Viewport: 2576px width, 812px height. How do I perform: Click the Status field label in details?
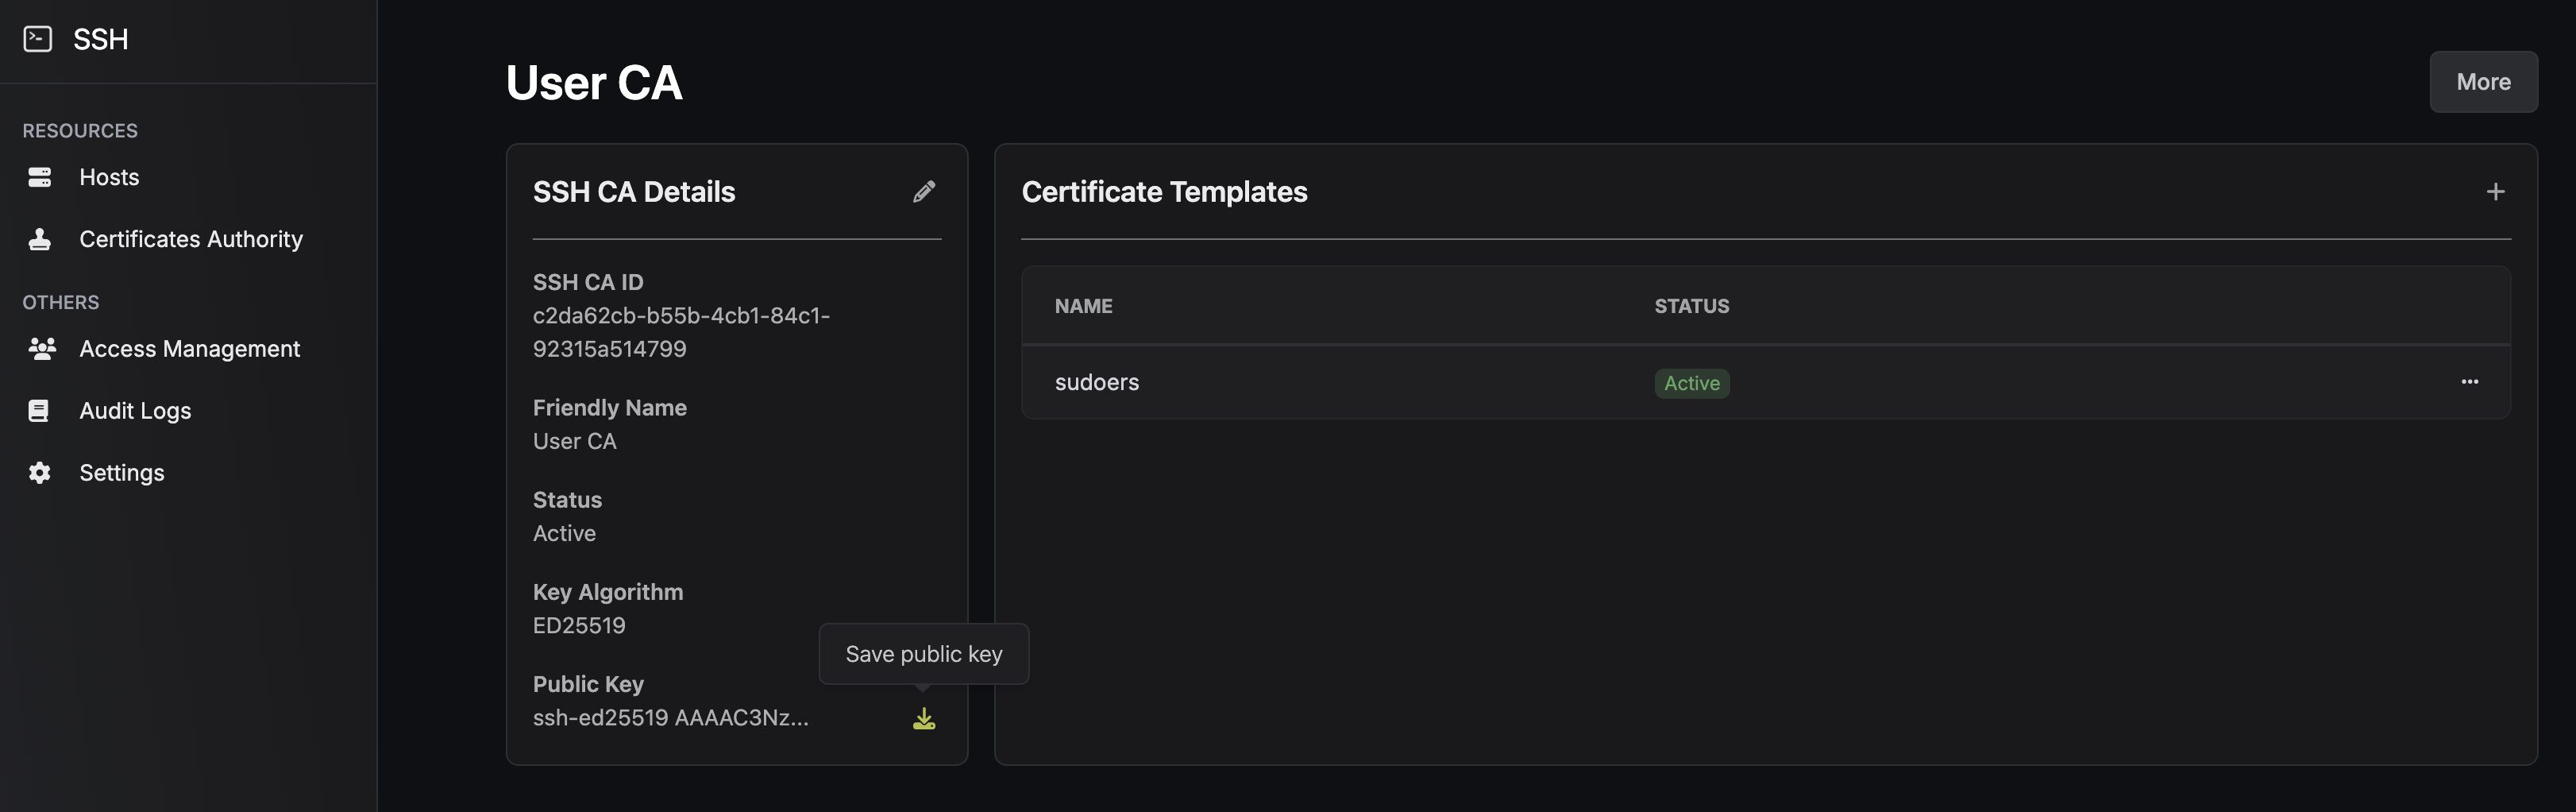[567, 500]
